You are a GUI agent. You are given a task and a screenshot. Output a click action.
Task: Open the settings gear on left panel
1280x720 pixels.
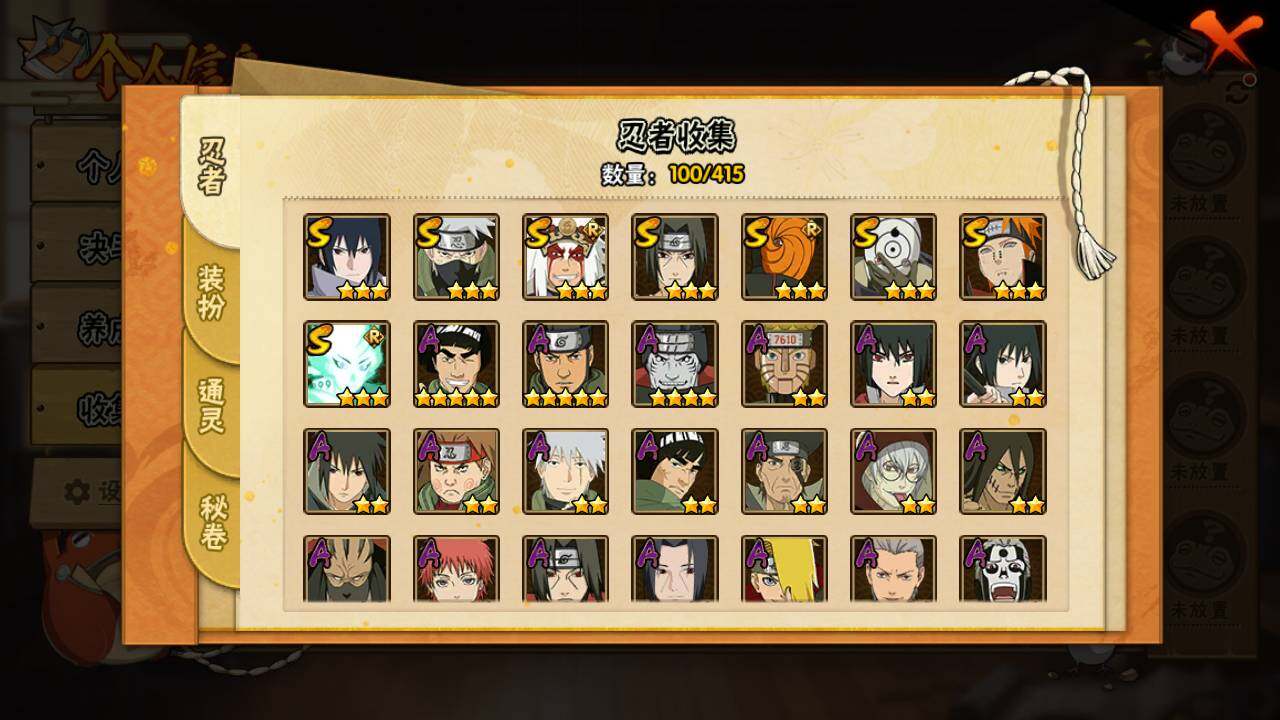coord(77,491)
